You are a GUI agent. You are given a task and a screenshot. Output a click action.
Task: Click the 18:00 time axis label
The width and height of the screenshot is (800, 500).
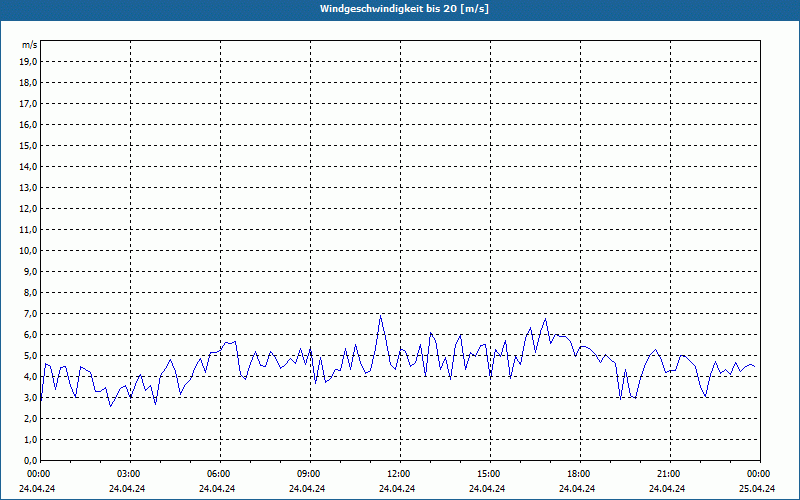point(578,474)
